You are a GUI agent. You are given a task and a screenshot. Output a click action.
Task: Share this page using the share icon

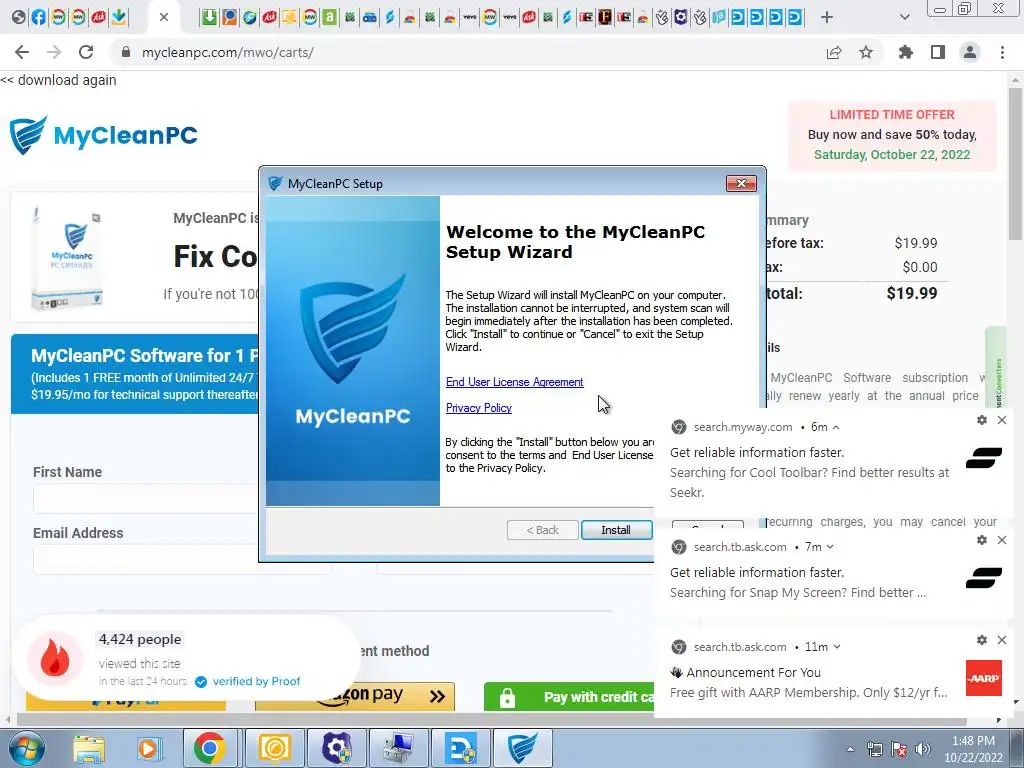[834, 52]
